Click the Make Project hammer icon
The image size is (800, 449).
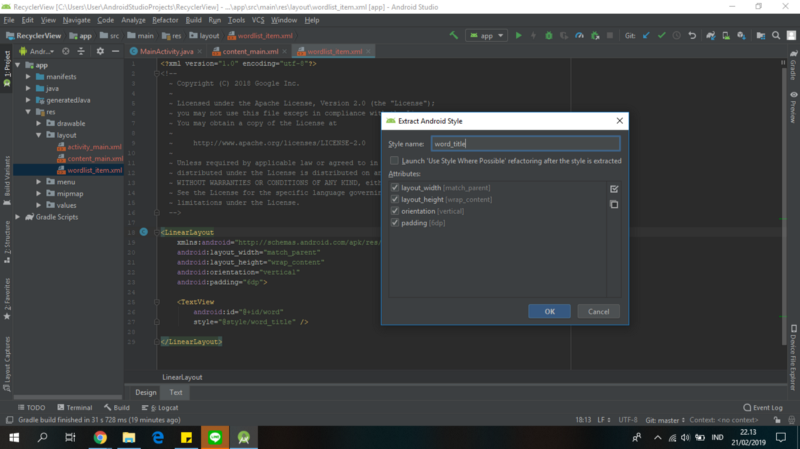click(x=454, y=36)
